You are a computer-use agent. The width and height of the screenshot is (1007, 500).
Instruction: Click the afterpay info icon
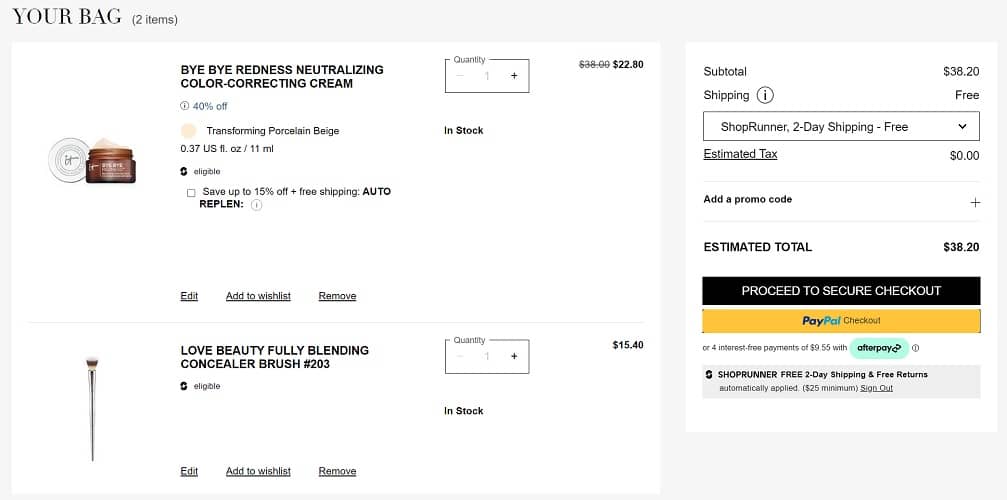coord(916,348)
